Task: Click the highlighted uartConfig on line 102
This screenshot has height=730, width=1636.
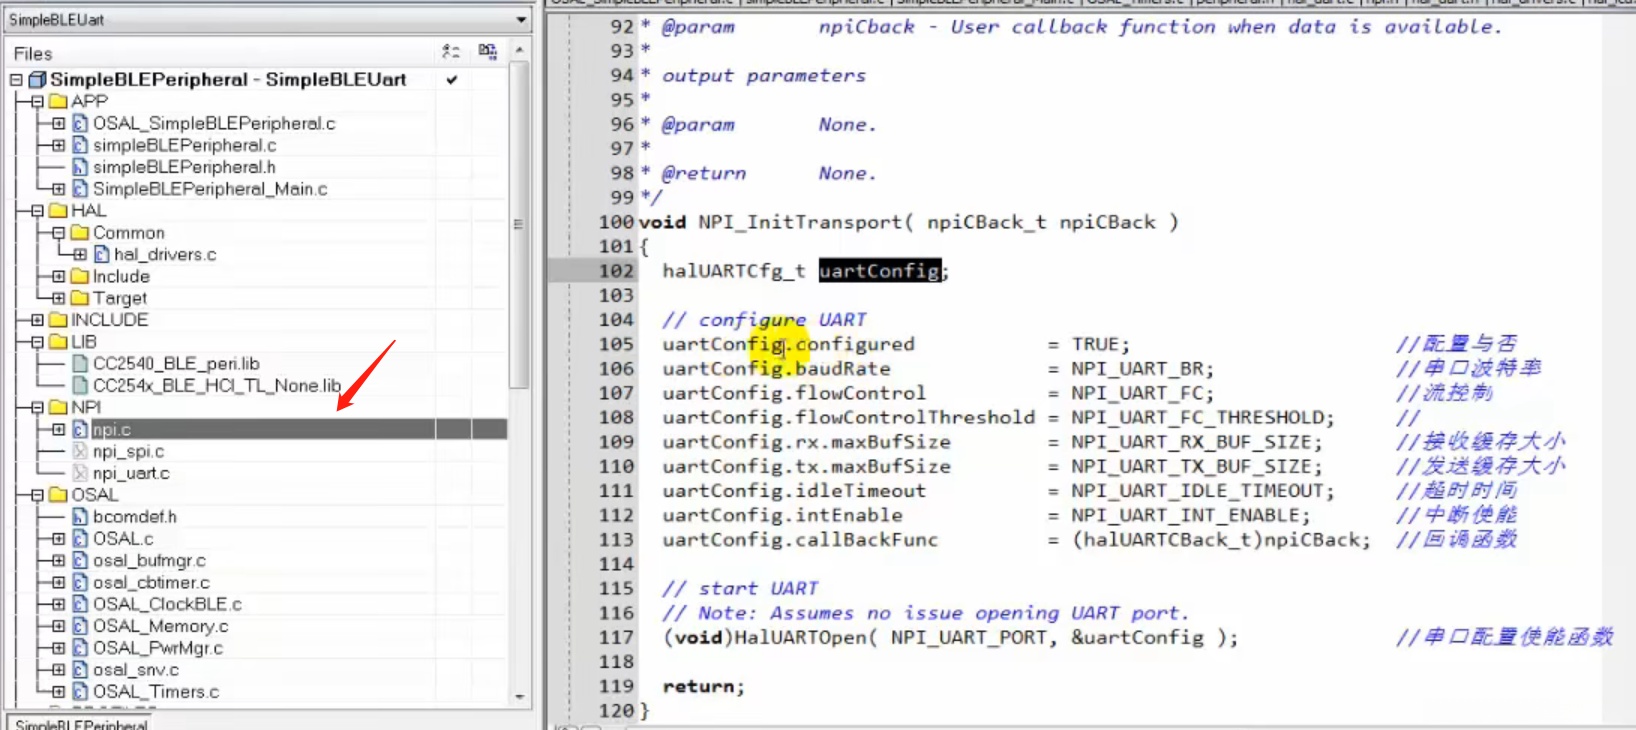Action: click(880, 271)
